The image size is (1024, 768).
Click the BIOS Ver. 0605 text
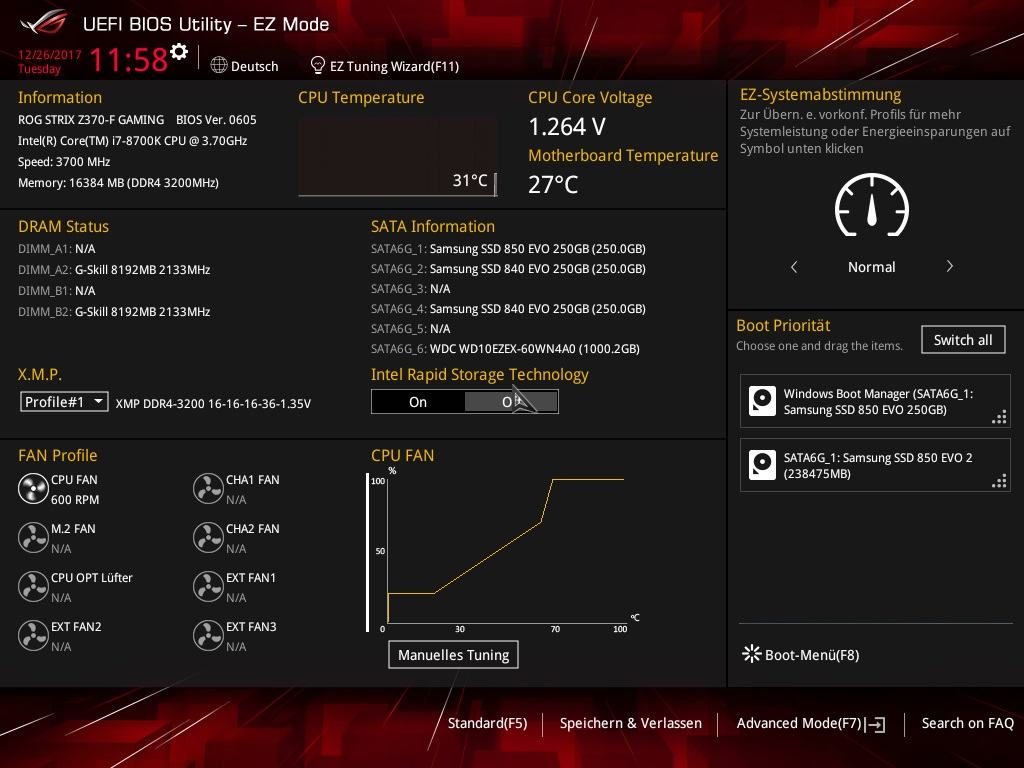point(216,120)
